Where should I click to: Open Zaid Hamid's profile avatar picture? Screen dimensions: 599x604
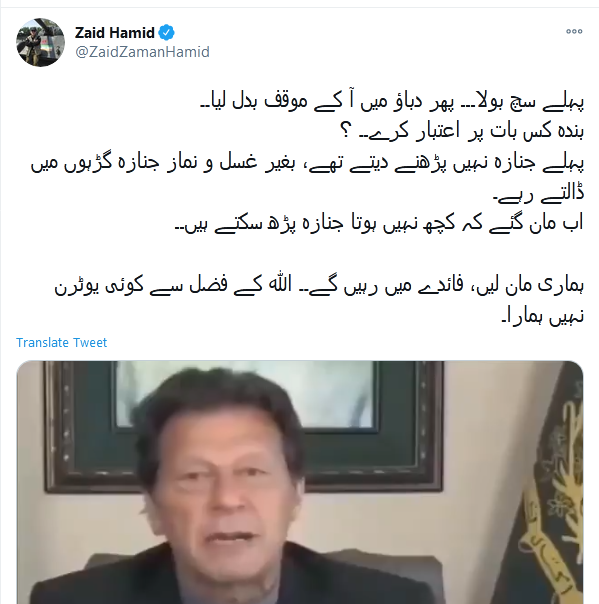coord(40,42)
